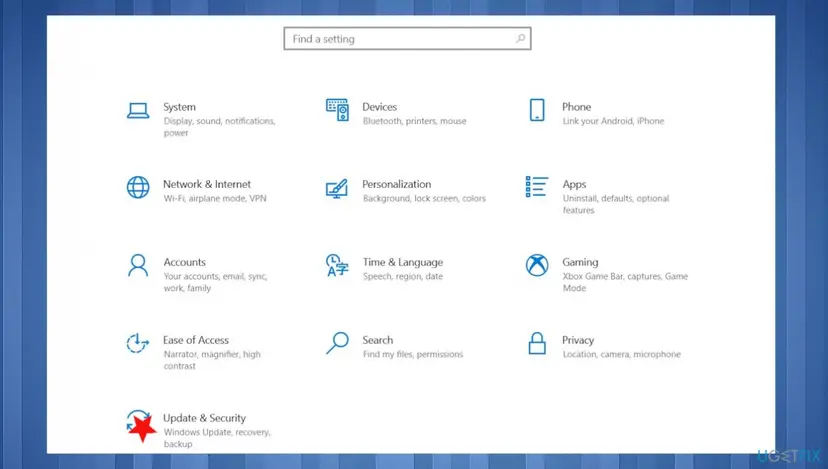The width and height of the screenshot is (828, 469).
Task: Click 'Speech, region, date' description
Action: click(x=403, y=276)
